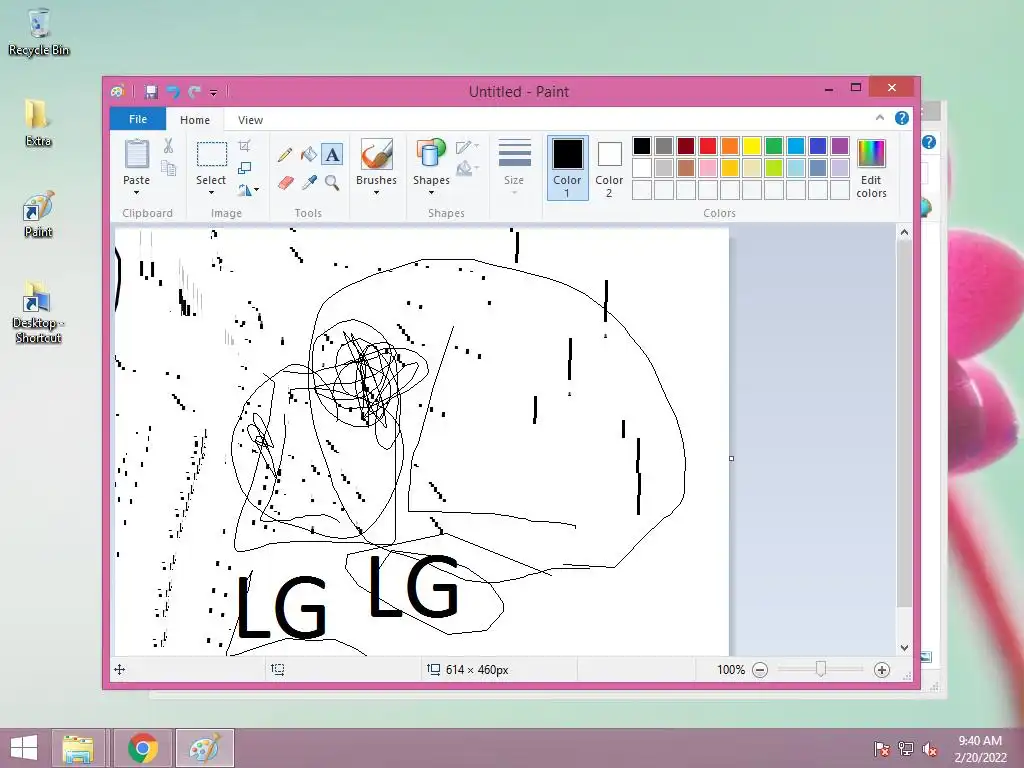The width and height of the screenshot is (1024, 768).
Task: Click the Undo arrow in title bar
Action: point(172,92)
